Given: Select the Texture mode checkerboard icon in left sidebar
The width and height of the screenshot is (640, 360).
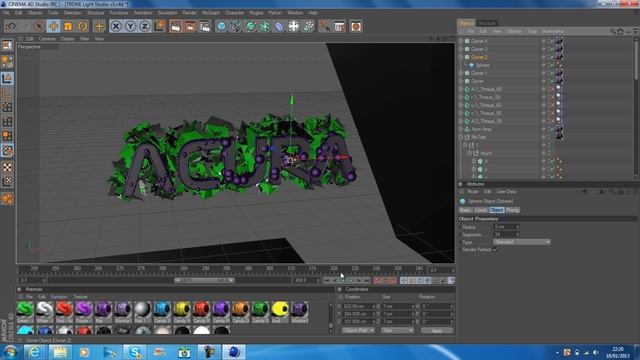Looking at the screenshot, I should pos(7,167).
